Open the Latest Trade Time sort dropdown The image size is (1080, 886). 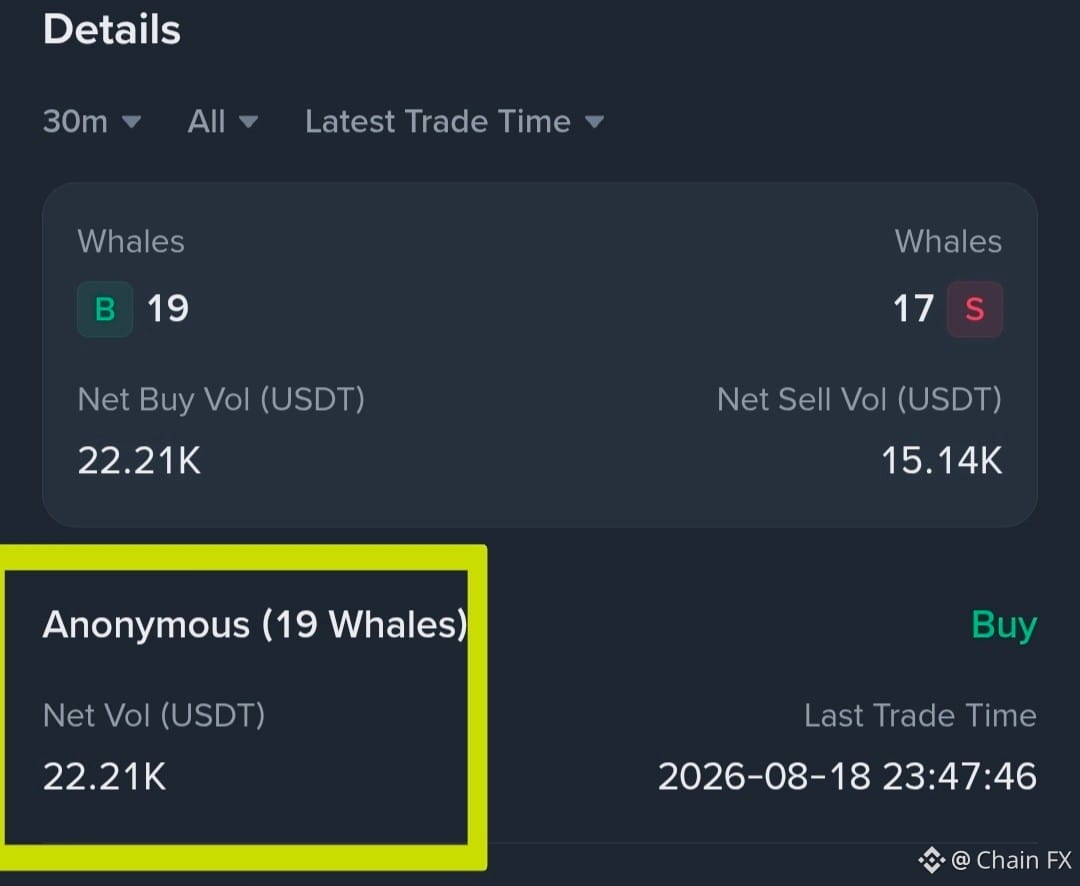(455, 122)
